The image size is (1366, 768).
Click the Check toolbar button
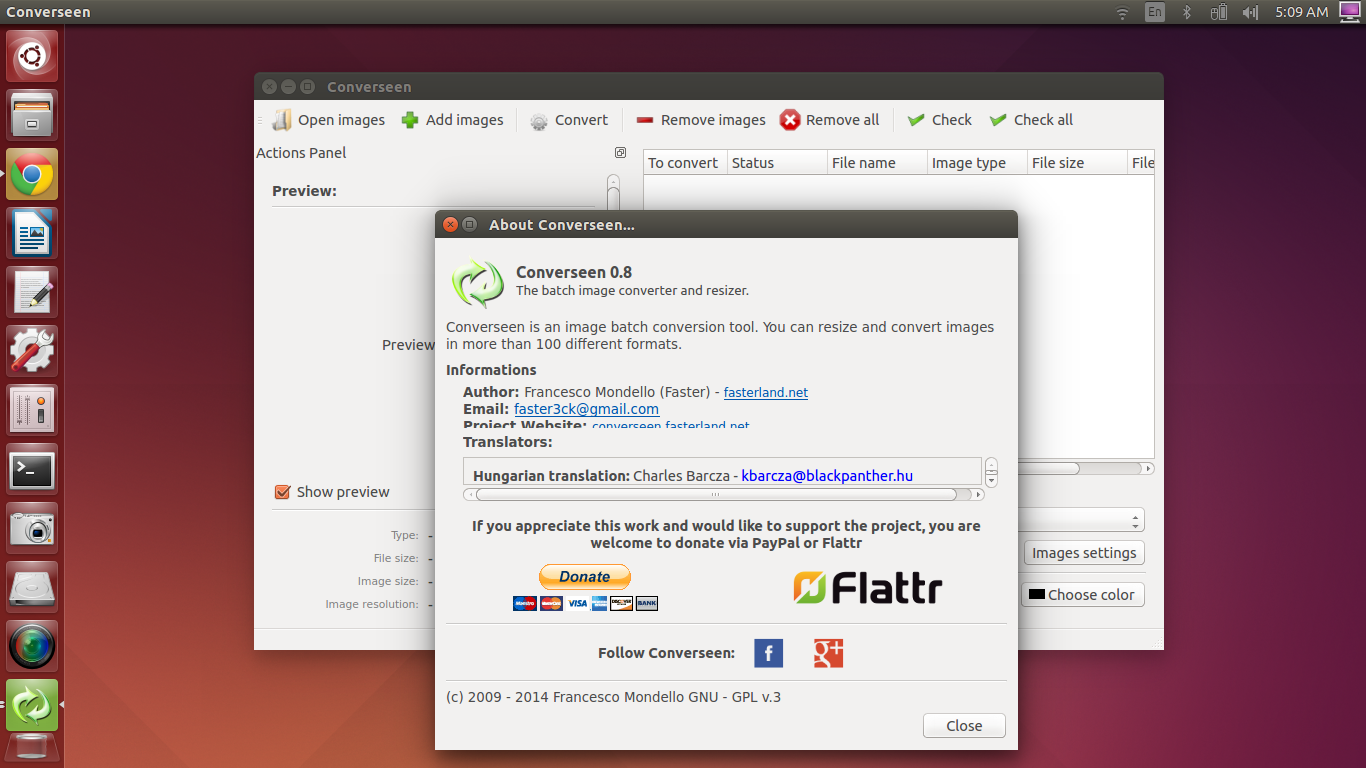939,120
